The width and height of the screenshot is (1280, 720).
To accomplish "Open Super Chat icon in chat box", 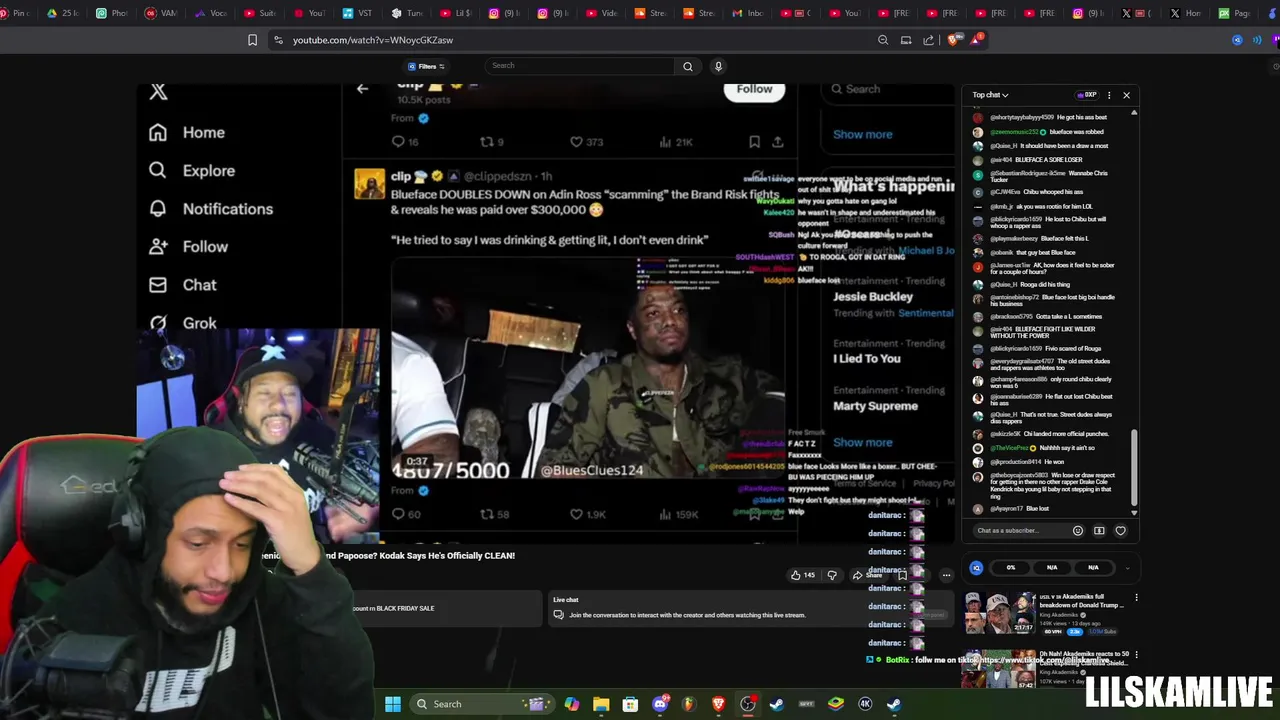I will 1098,531.
